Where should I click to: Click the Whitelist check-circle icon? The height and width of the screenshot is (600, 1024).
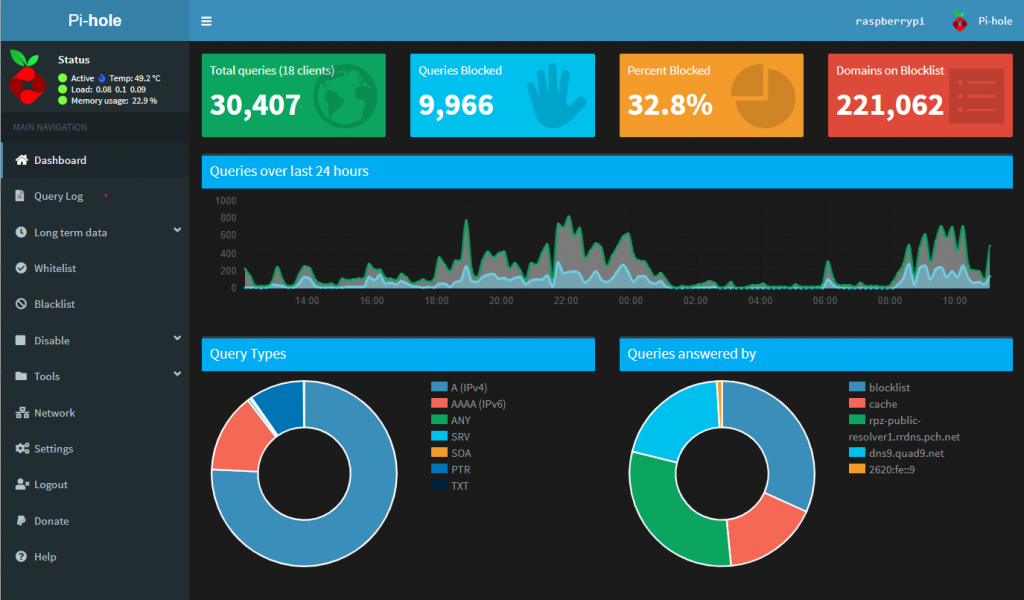tap(21, 268)
